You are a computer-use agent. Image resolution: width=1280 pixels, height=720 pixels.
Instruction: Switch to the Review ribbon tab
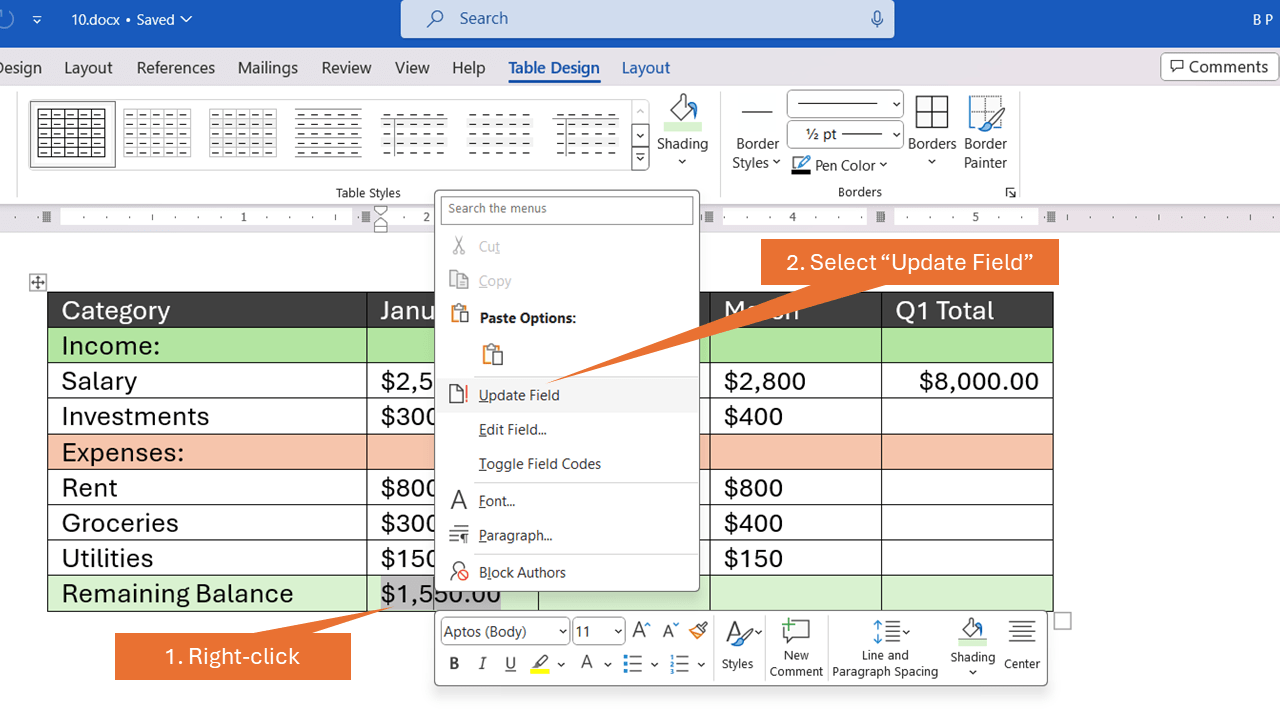(346, 67)
